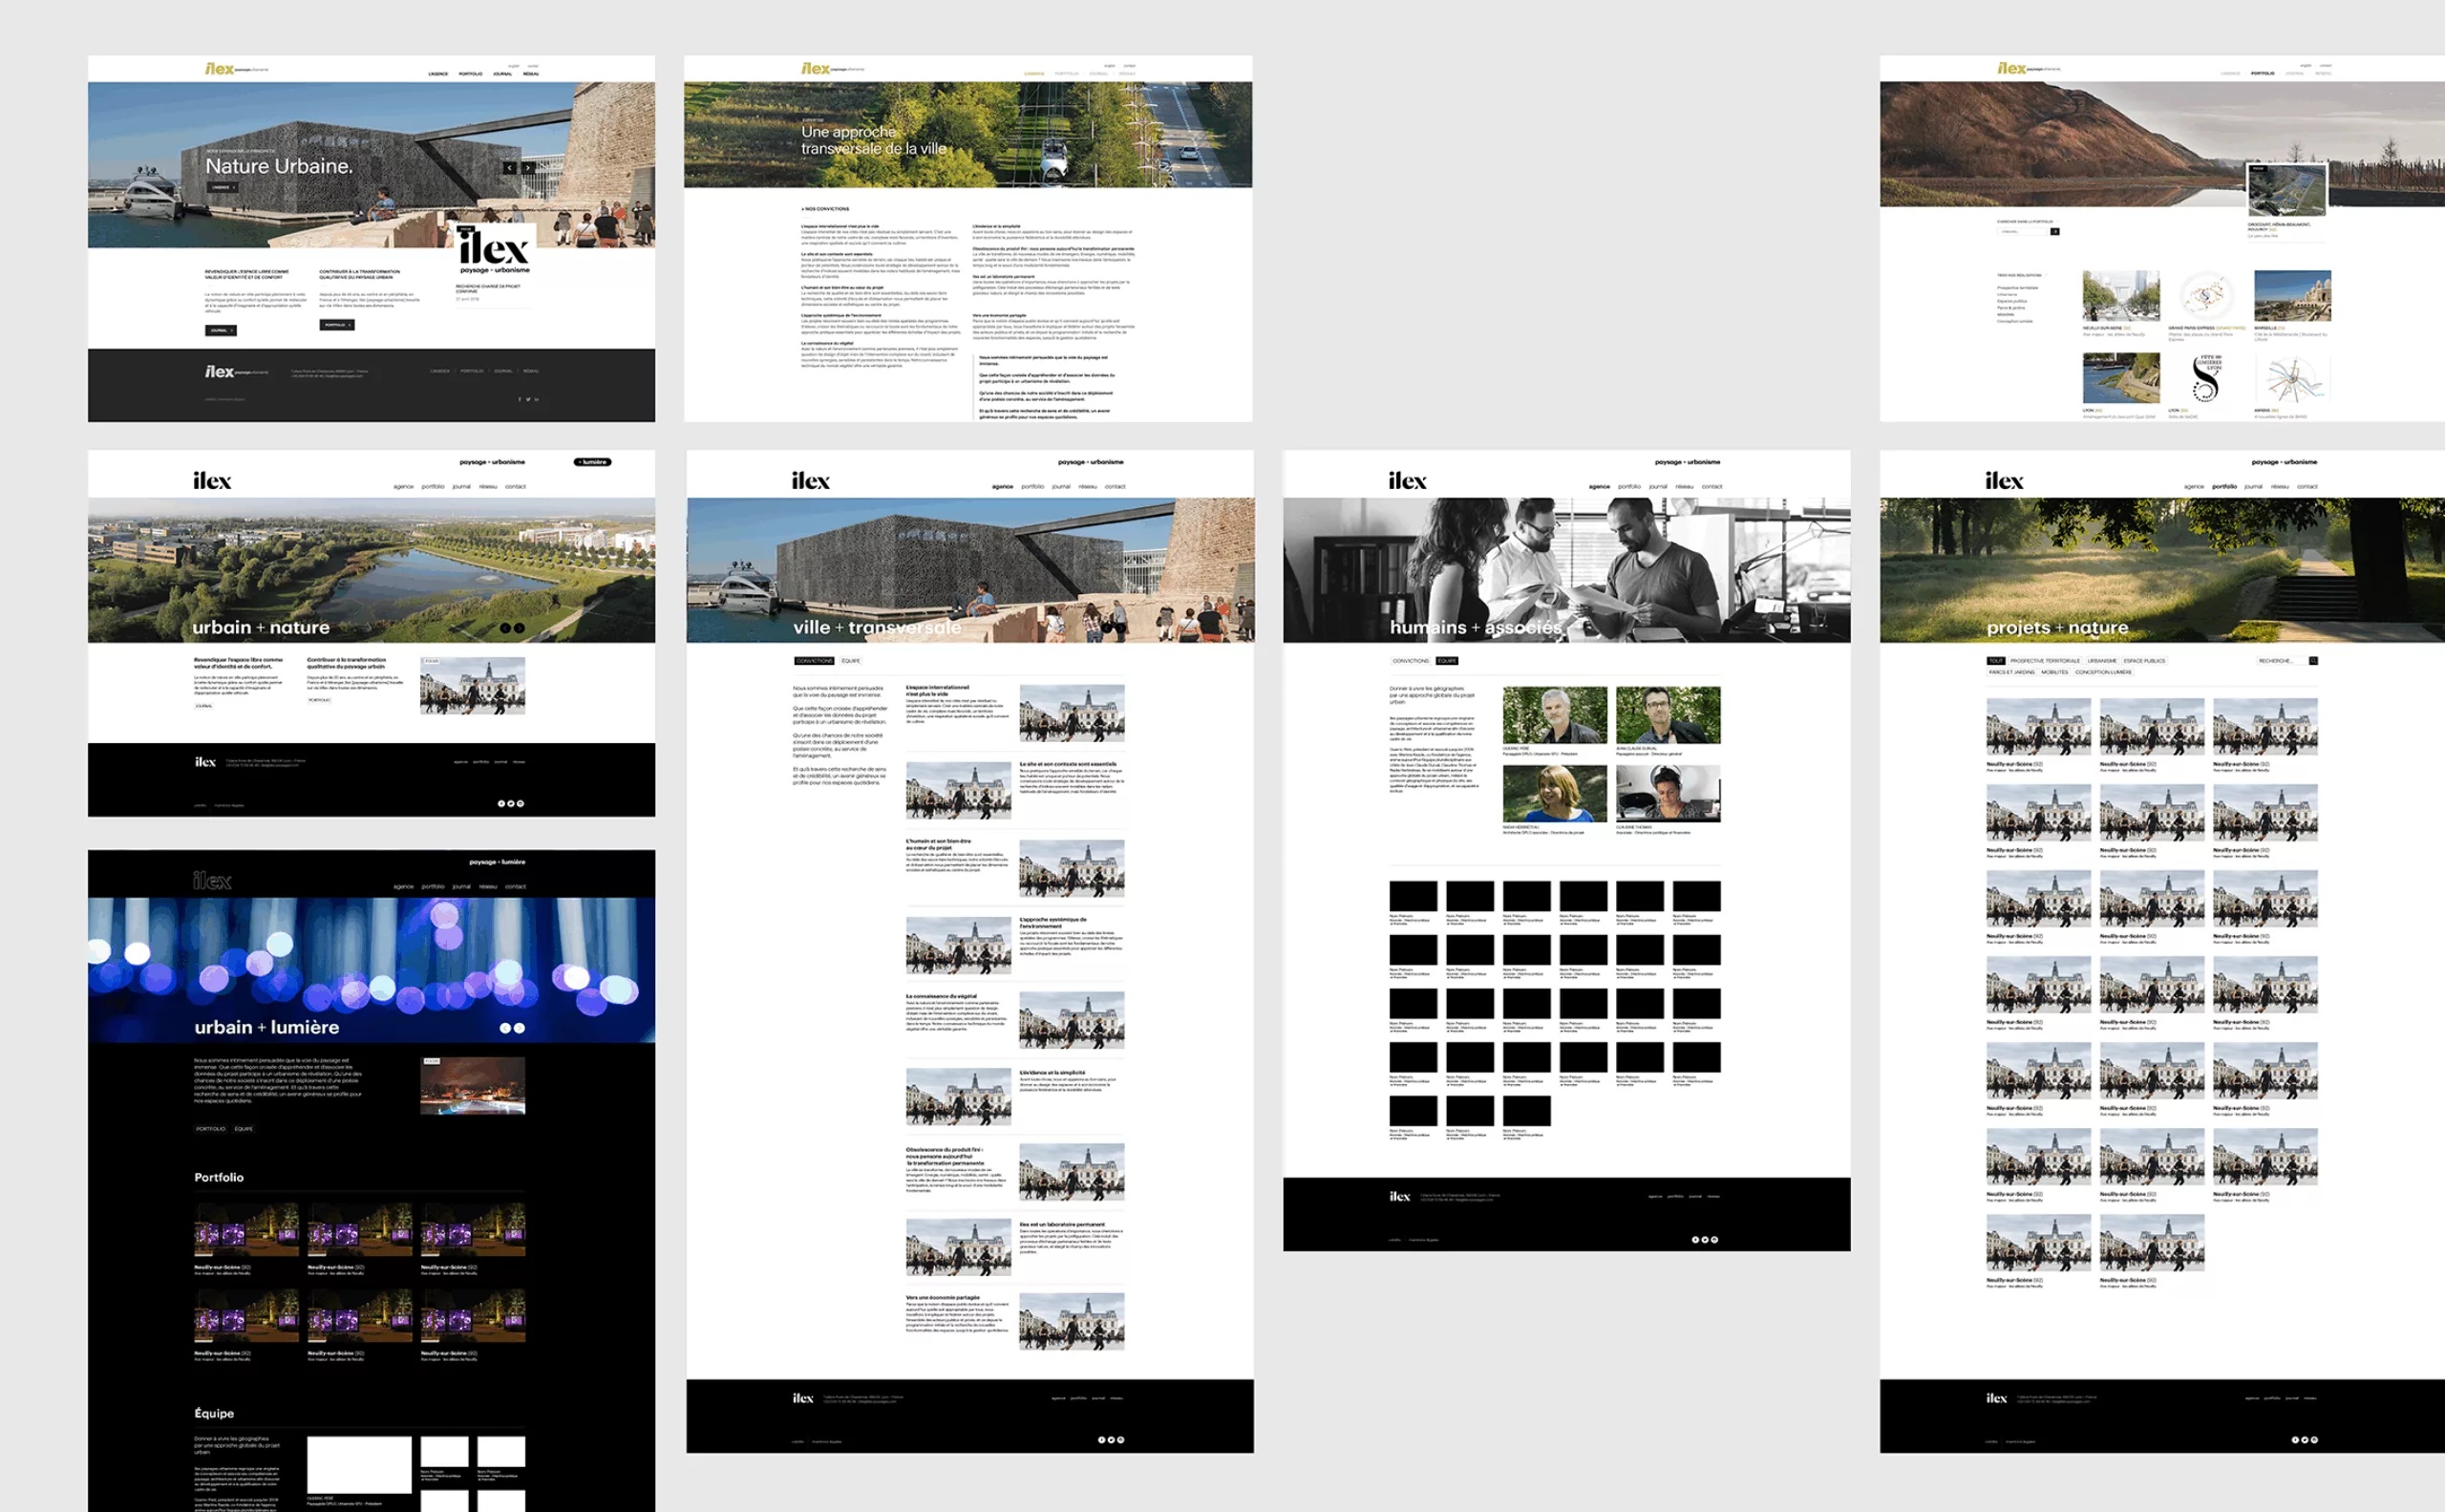Click 'PORTFOLIO' button on dark lumière page
This screenshot has width=2445, height=1512.
click(210, 1128)
